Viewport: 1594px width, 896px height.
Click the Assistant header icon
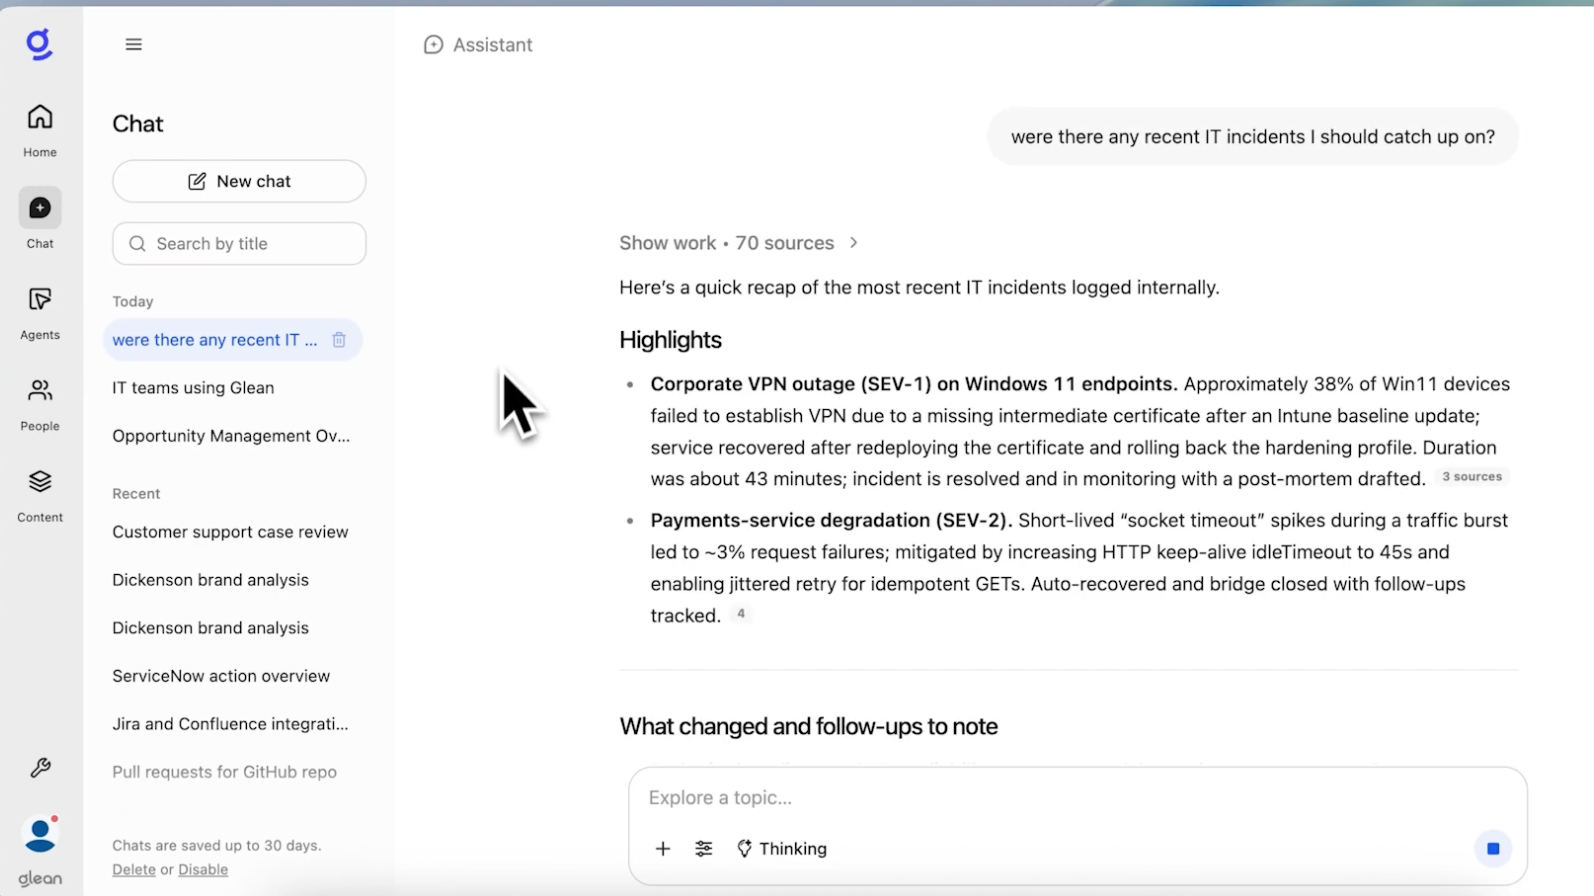(433, 45)
